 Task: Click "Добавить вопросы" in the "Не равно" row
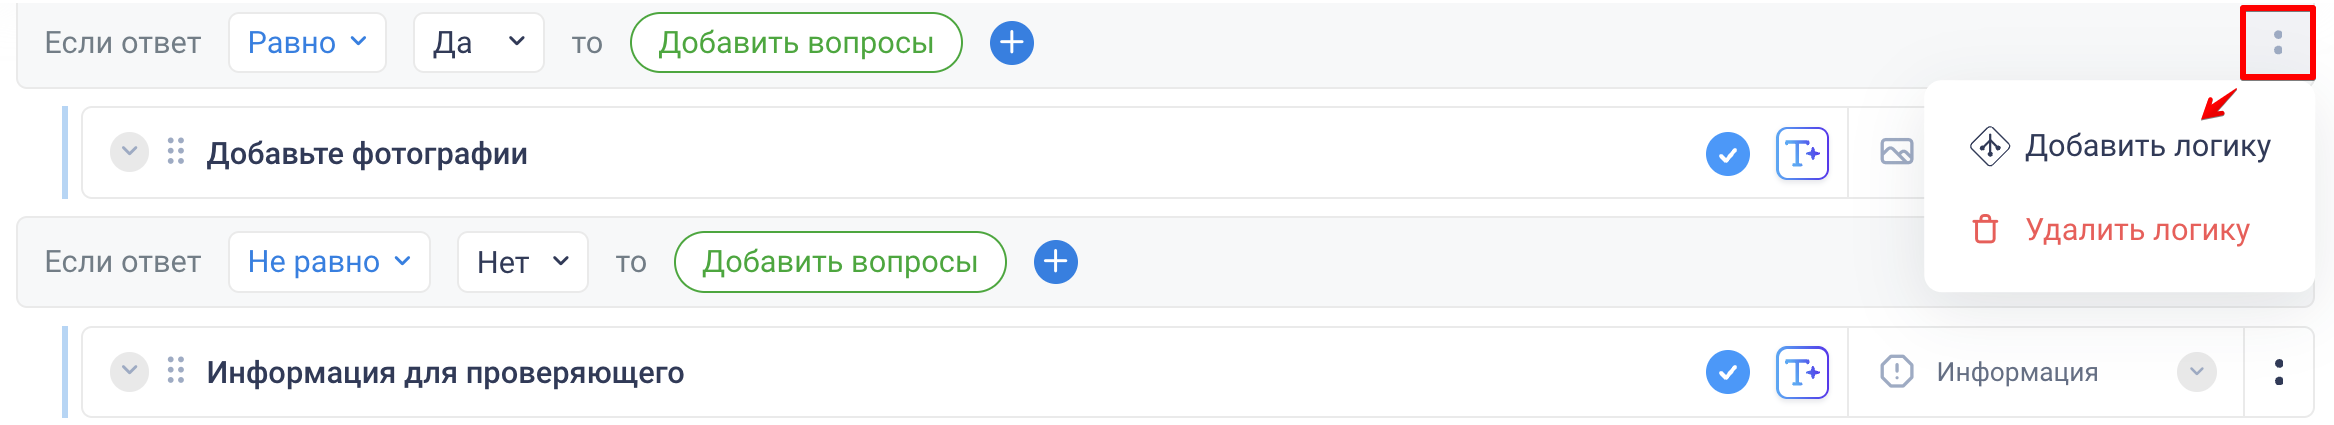point(840,262)
